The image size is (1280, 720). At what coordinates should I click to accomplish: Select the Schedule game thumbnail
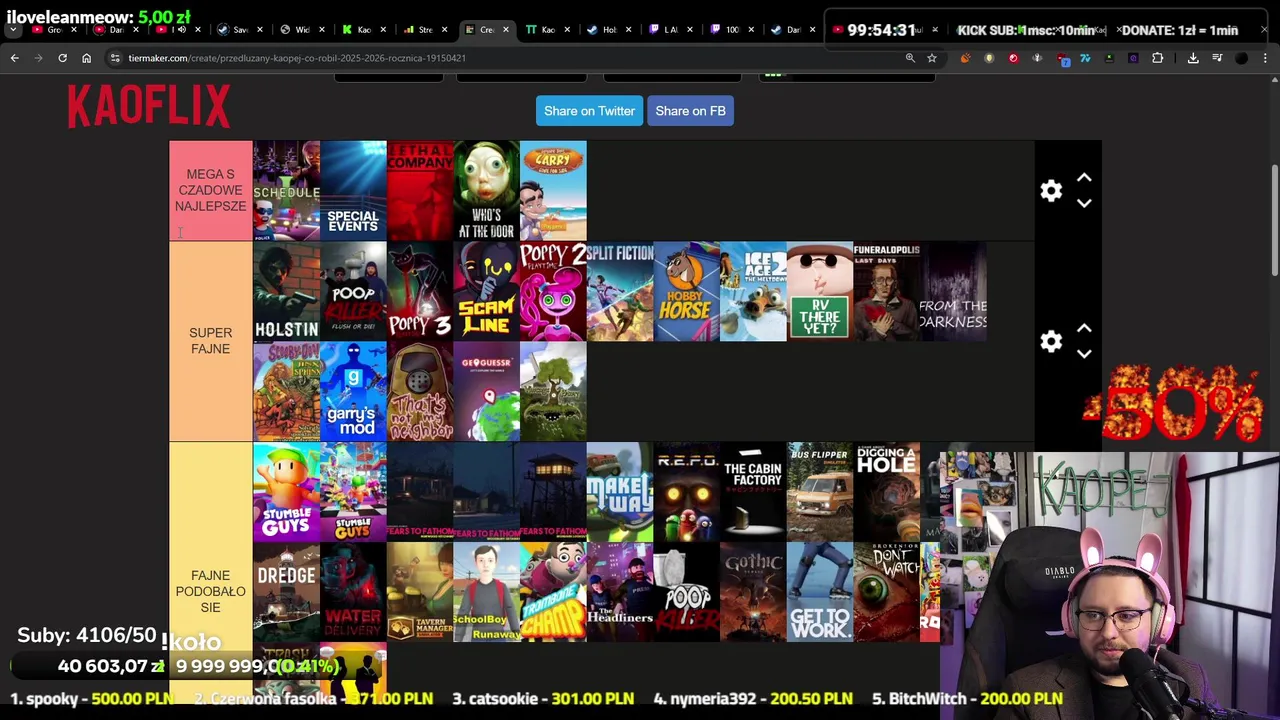click(286, 191)
